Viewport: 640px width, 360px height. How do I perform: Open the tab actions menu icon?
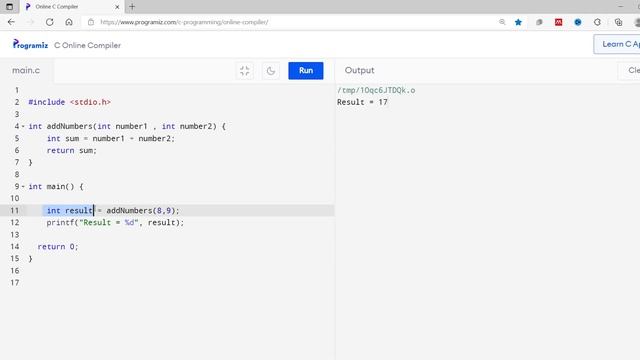pyautogui.click(x=9, y=7)
